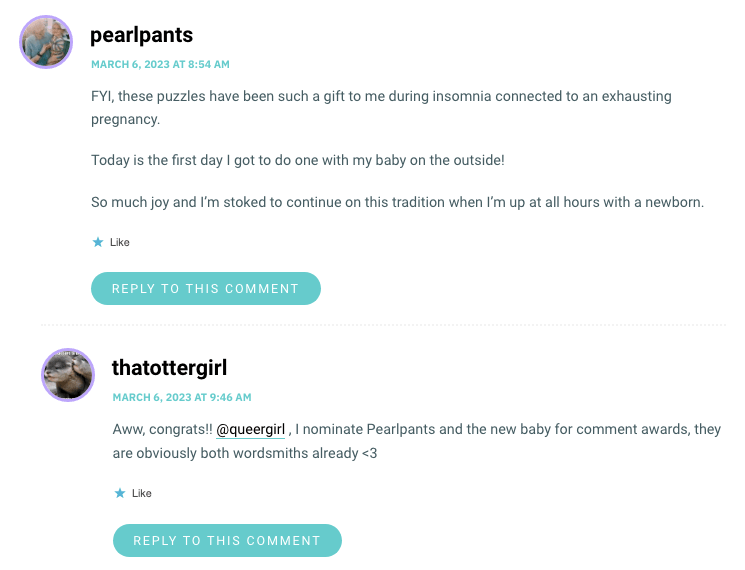Open thatottergirl's otter avatar
Screen dimensions: 745x570
[x=68, y=375]
